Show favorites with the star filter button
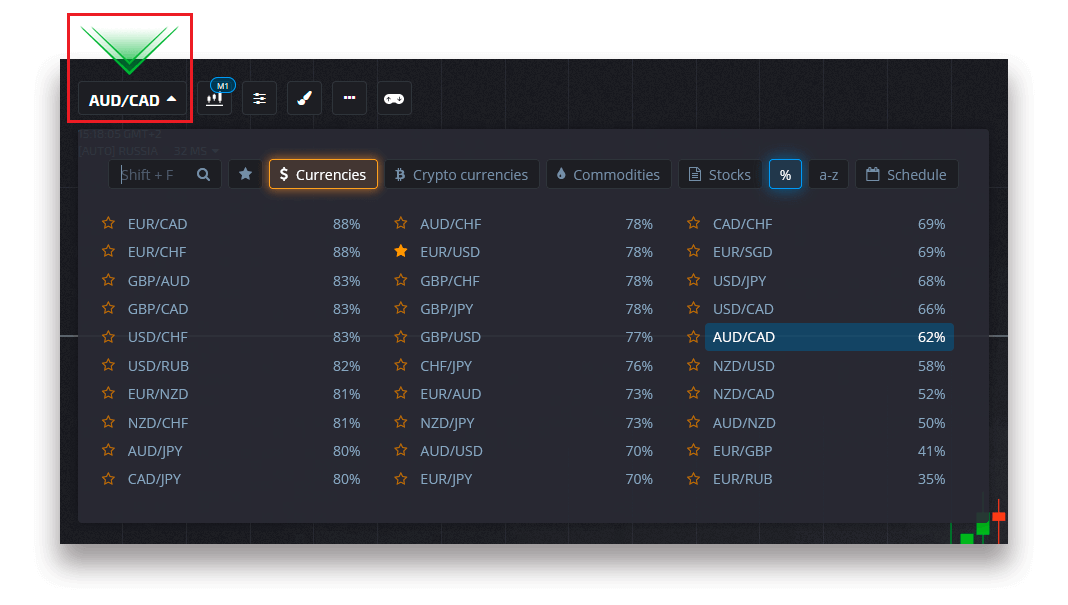The width and height of the screenshot is (1068, 605). 245,174
